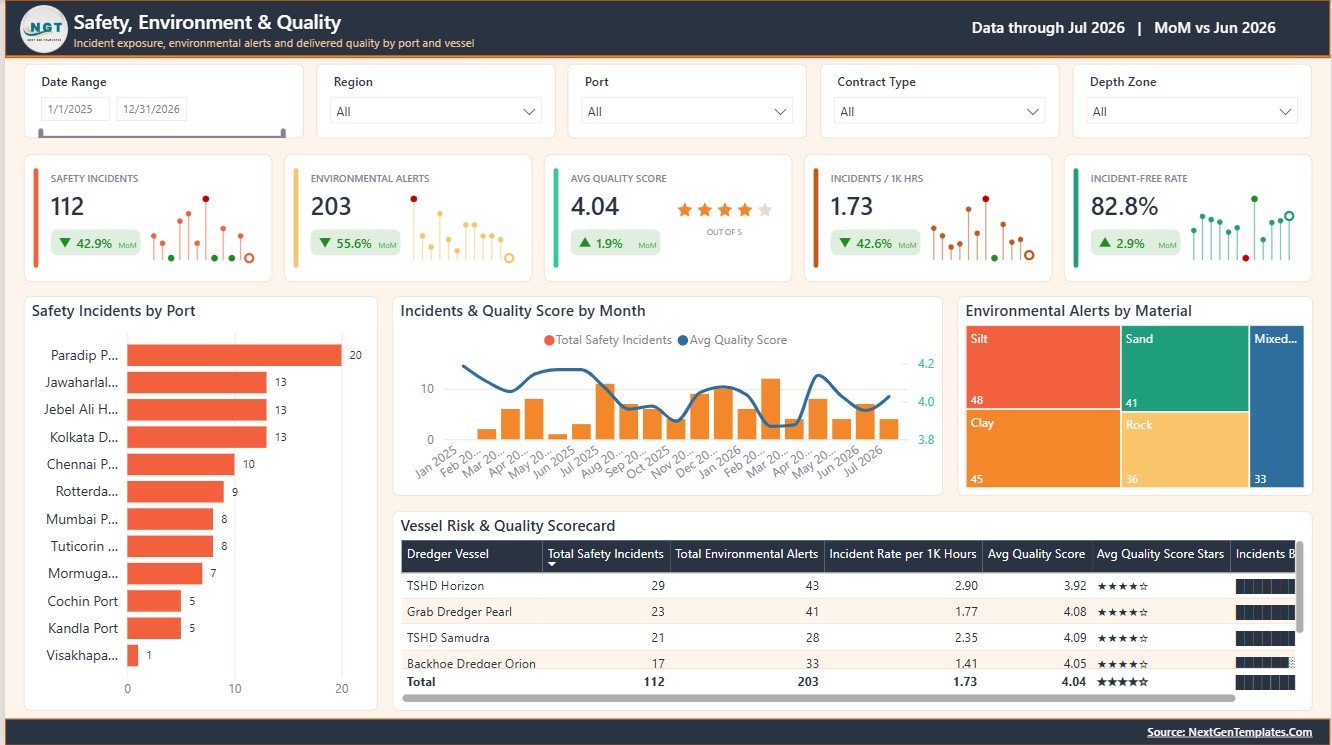Image resolution: width=1332 pixels, height=745 pixels.
Task: Click the start date field 1/1/2025
Action: (75, 109)
